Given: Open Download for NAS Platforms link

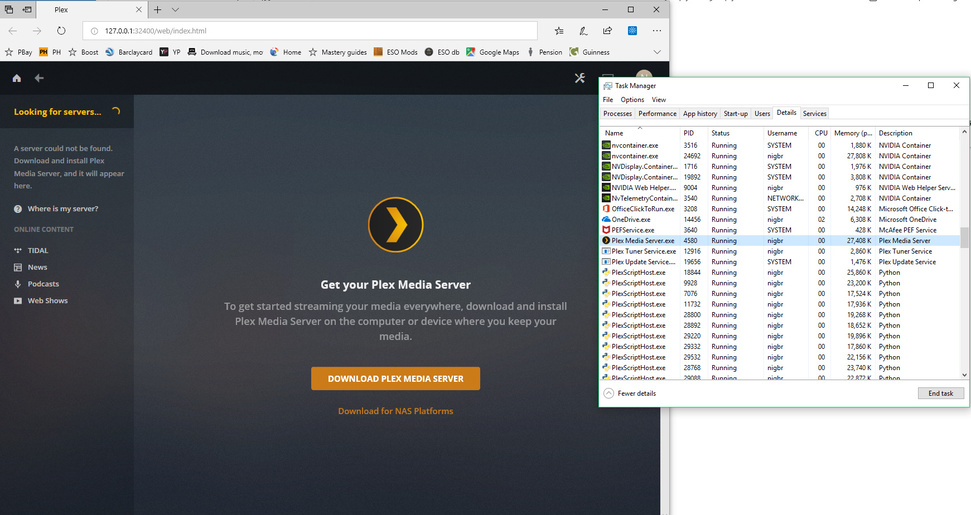Looking at the screenshot, I should point(396,411).
